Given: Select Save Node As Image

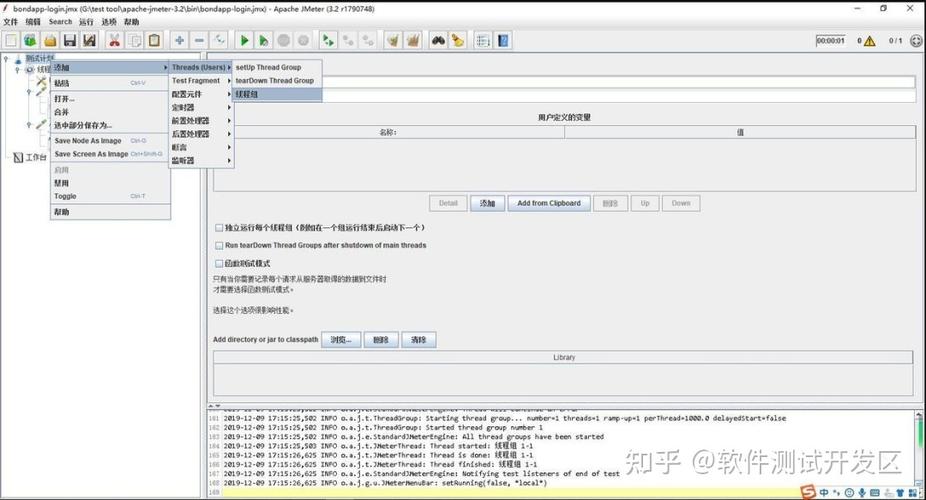Looking at the screenshot, I should [x=110, y=140].
